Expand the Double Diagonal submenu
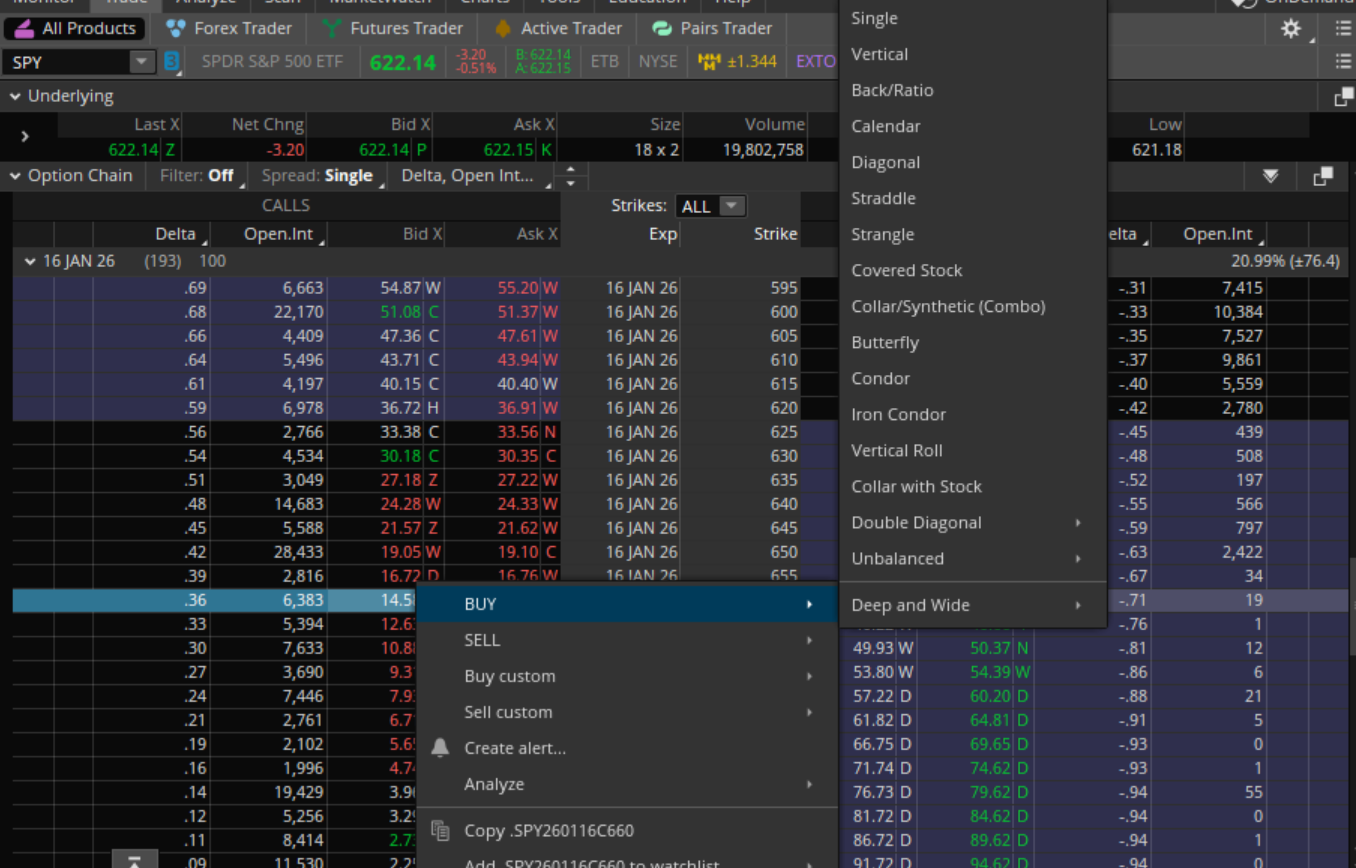Viewport: 1356px width, 868px height. 972,522
